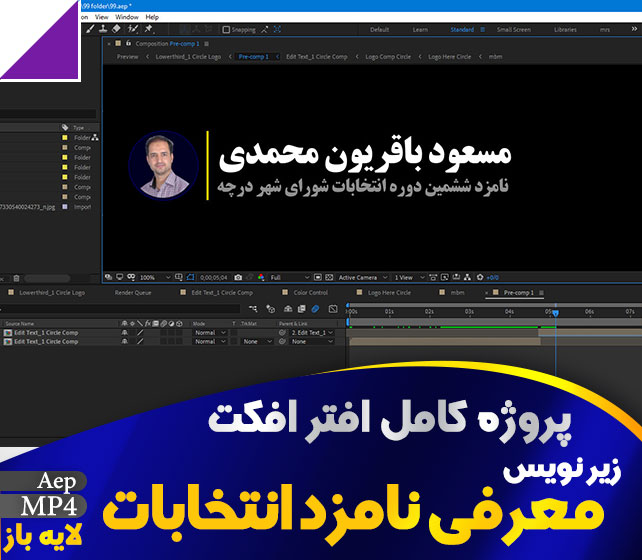Open the Window menu
This screenshot has width=642, height=560.
click(127, 17)
